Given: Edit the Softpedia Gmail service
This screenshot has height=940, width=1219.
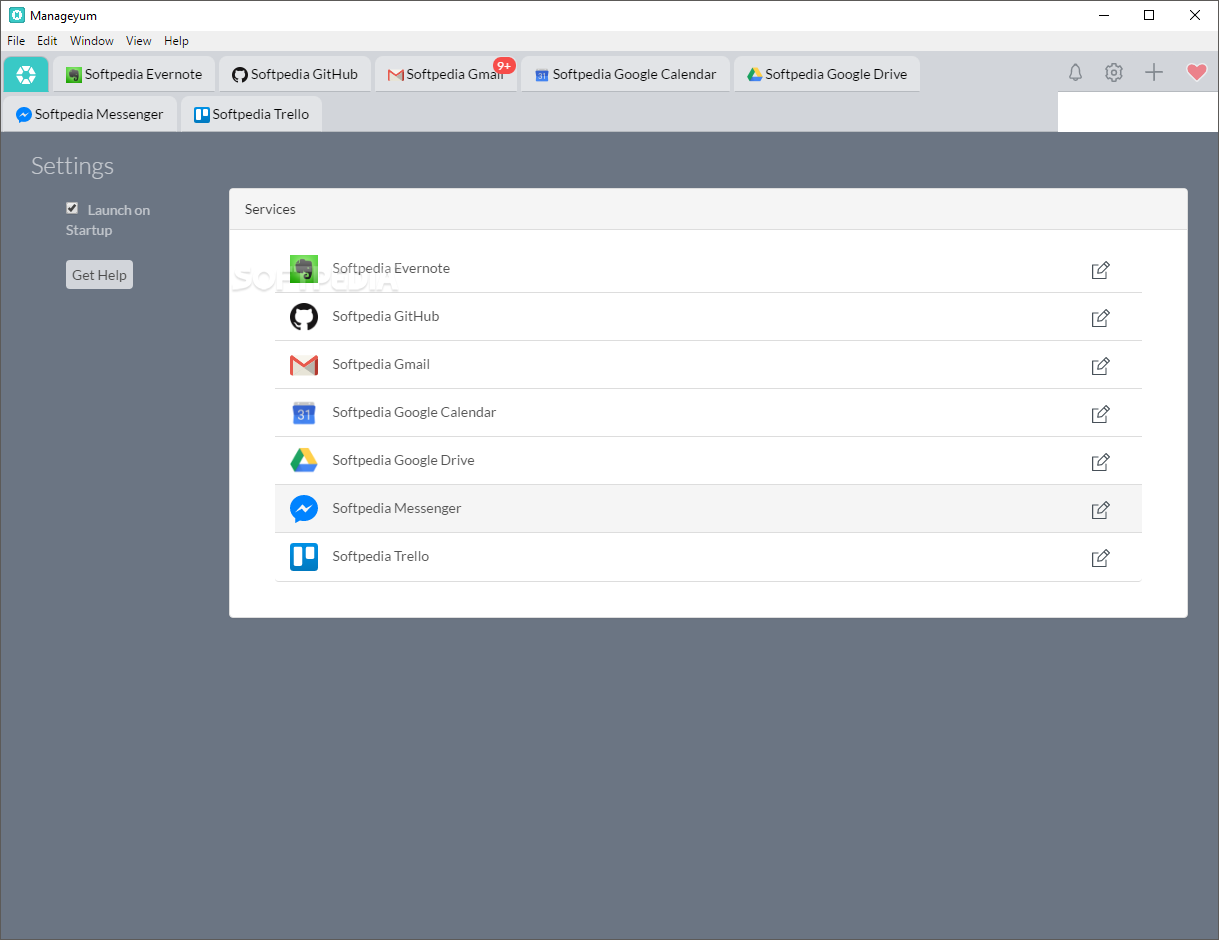Looking at the screenshot, I should tap(1100, 366).
